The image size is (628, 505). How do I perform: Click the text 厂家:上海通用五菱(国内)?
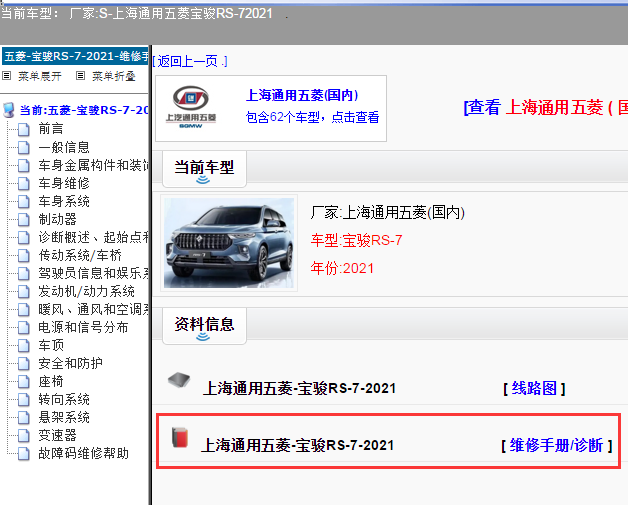(387, 212)
